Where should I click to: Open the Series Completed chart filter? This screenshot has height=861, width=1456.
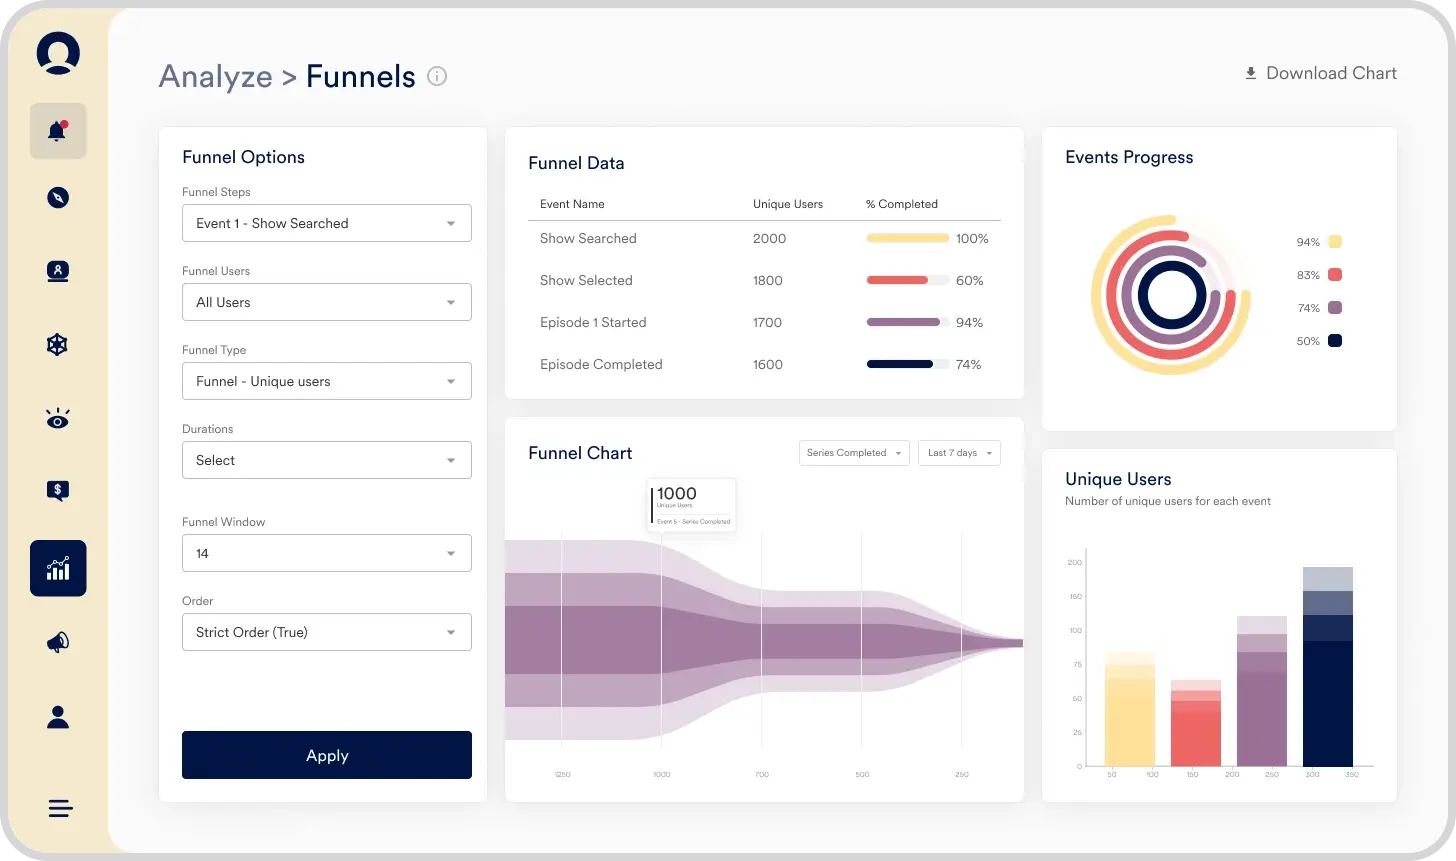853,453
